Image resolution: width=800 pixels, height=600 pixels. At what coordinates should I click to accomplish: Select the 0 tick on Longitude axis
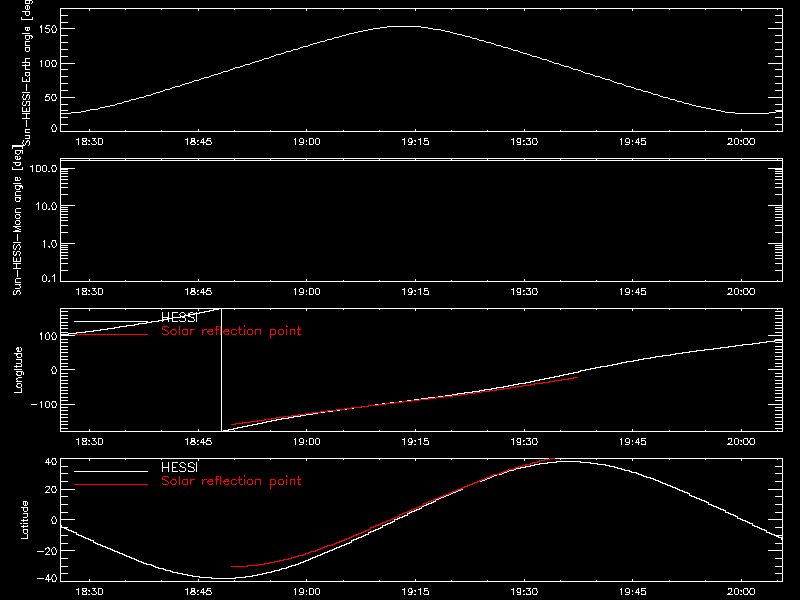click(54, 370)
